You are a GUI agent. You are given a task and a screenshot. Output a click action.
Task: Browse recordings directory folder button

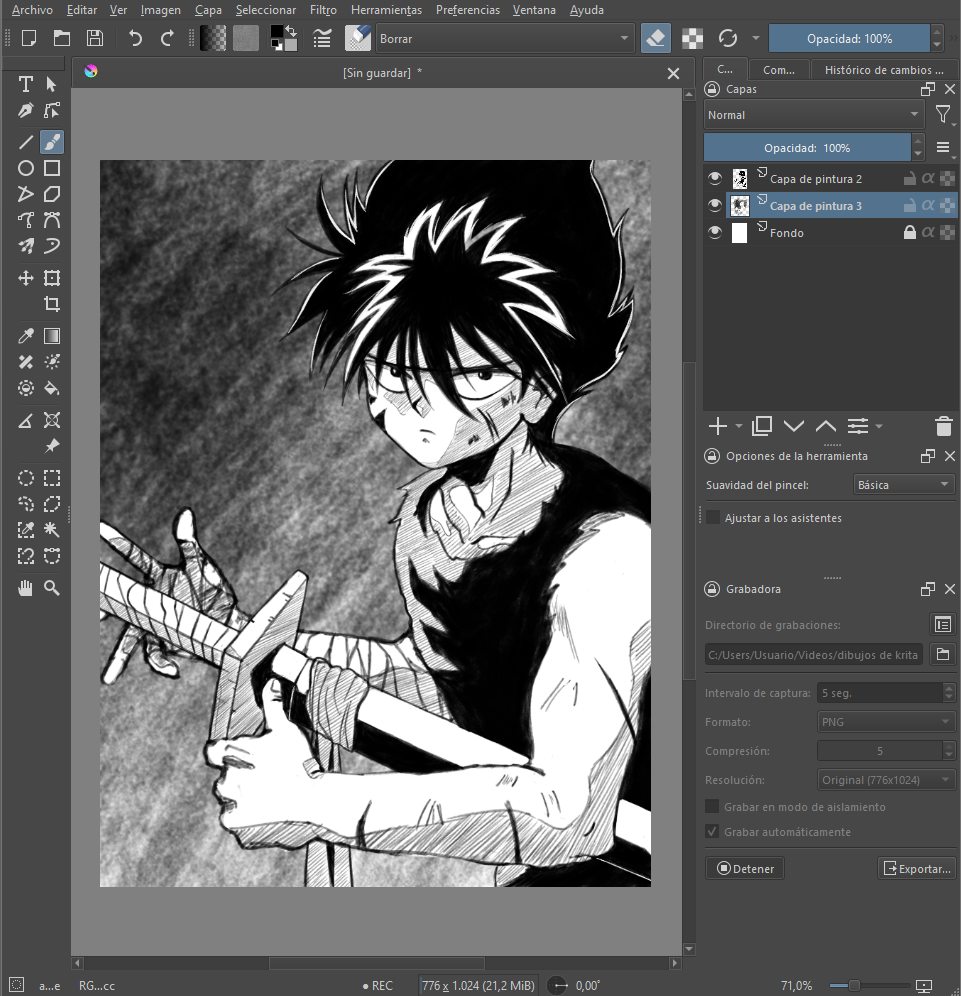click(x=943, y=654)
